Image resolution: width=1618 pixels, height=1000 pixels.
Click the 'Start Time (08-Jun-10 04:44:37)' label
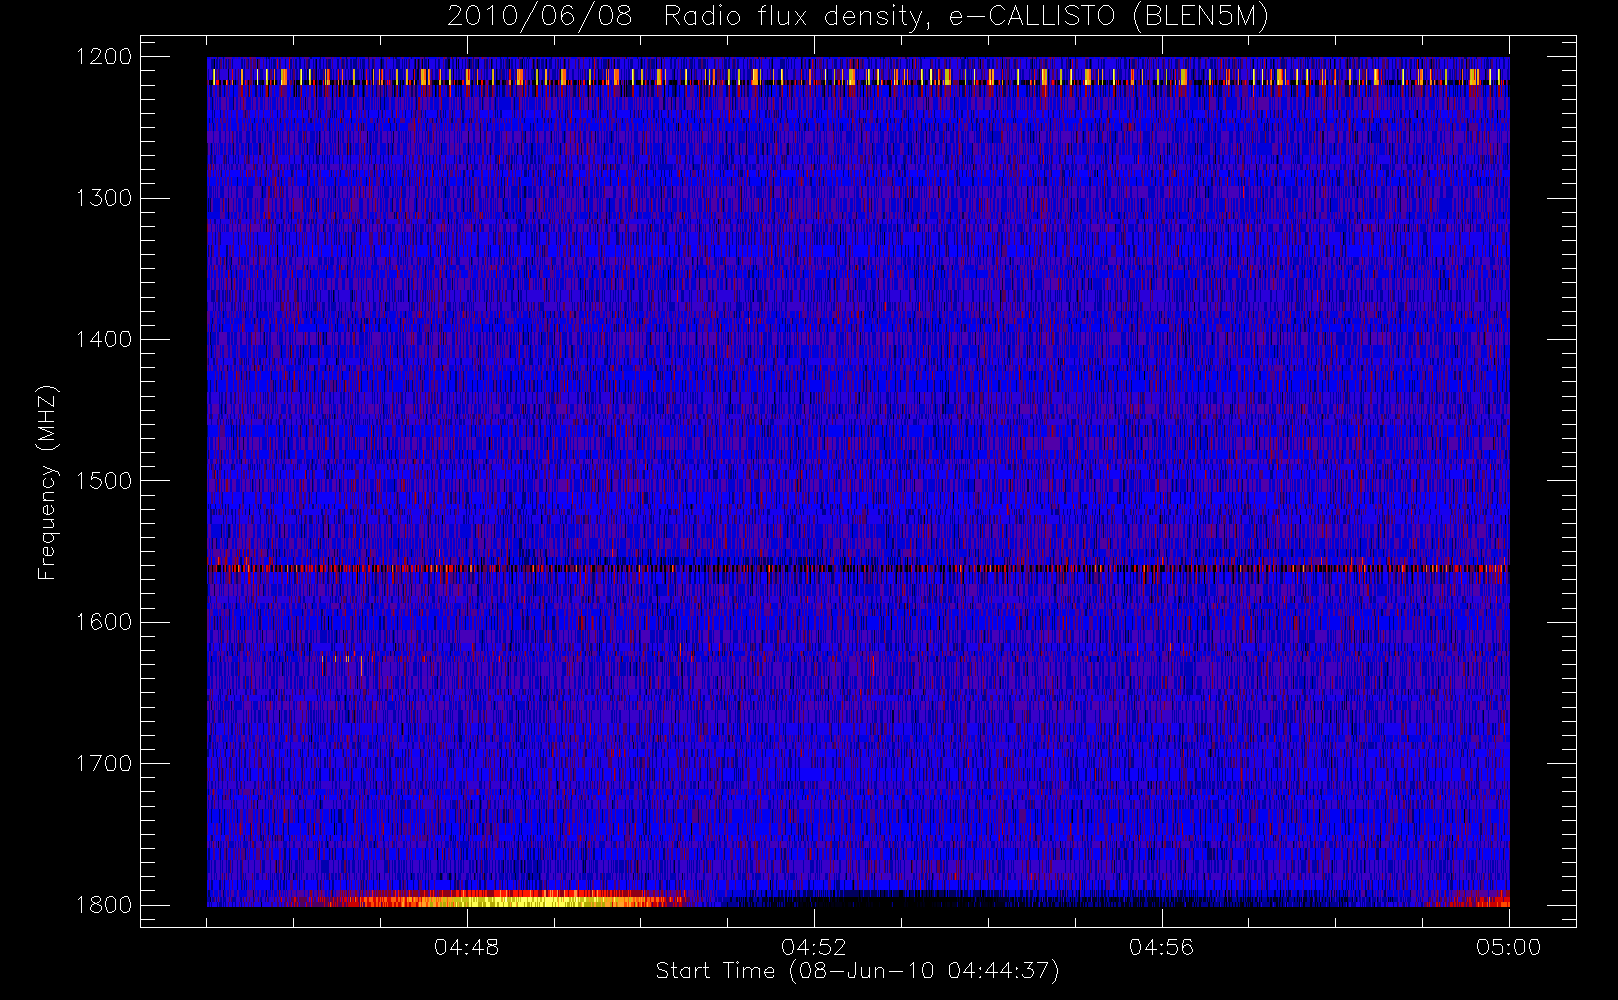pos(857,971)
